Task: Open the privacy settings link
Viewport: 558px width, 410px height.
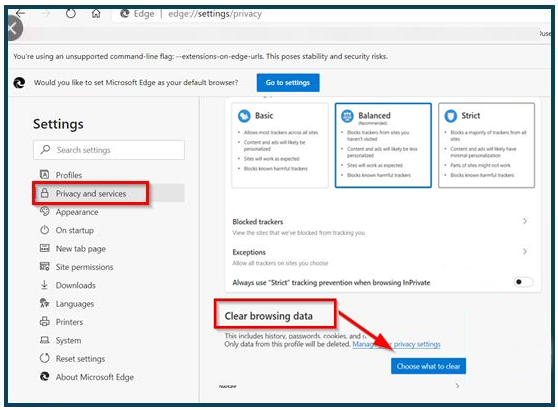Action: tap(396, 344)
